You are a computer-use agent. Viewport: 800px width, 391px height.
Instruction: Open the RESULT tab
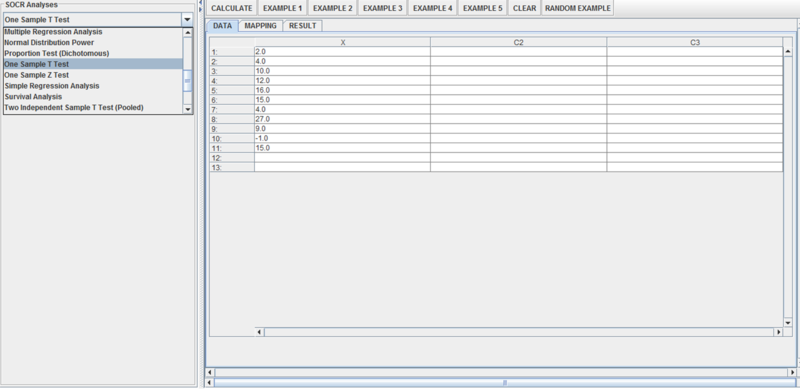pyautogui.click(x=303, y=26)
